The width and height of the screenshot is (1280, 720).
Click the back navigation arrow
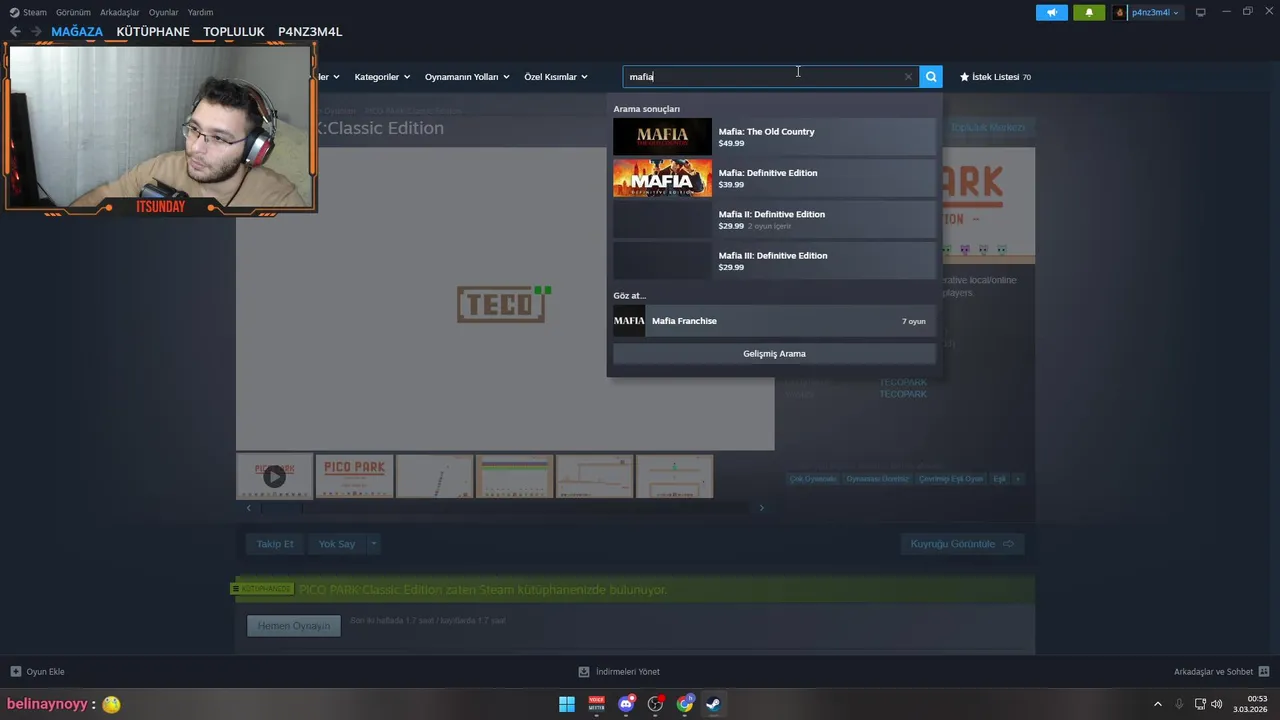pos(15,32)
